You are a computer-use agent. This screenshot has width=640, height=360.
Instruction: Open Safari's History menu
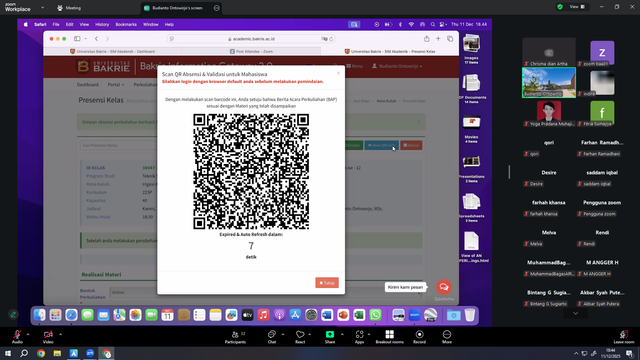point(102,24)
